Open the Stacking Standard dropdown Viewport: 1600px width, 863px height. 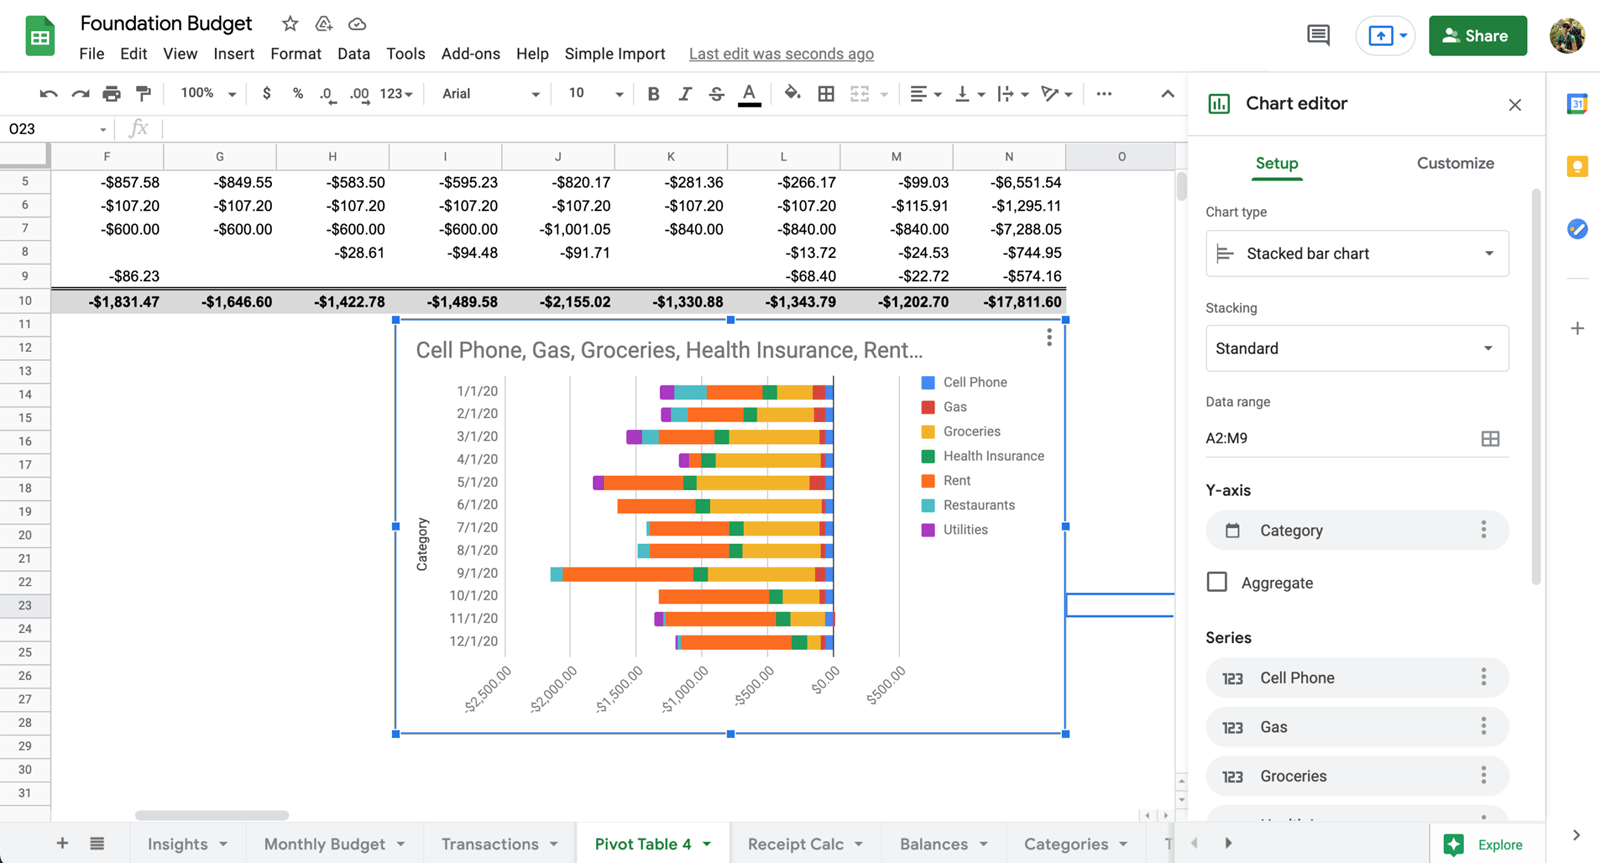click(1357, 348)
